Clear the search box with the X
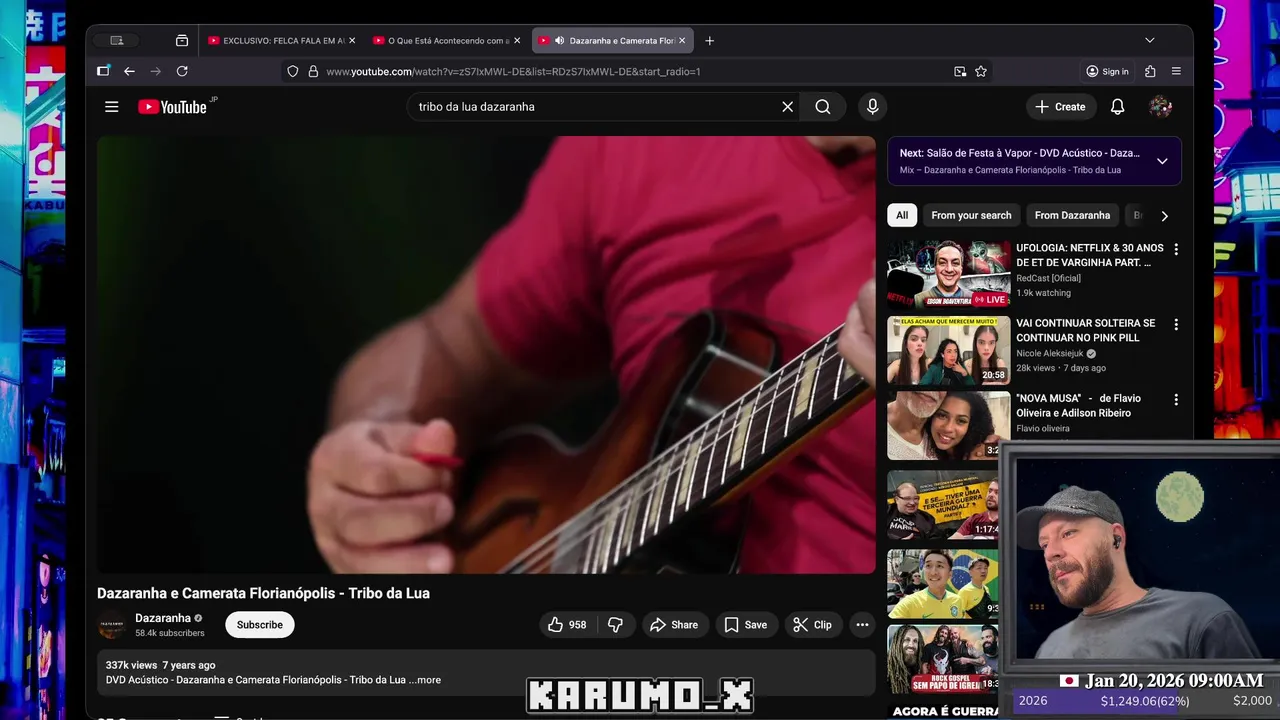1280x720 pixels. [x=787, y=107]
